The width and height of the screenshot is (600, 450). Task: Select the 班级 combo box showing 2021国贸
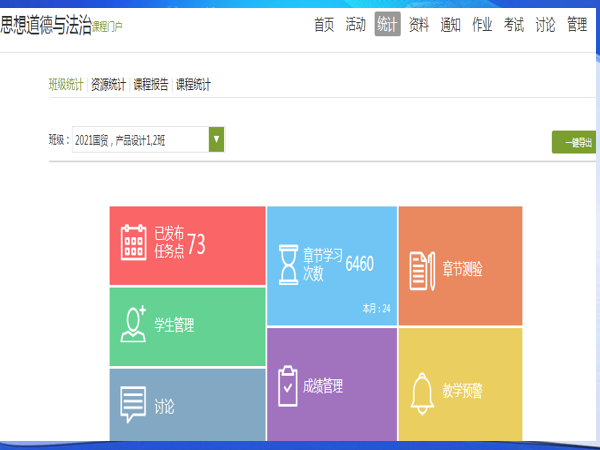(140, 140)
